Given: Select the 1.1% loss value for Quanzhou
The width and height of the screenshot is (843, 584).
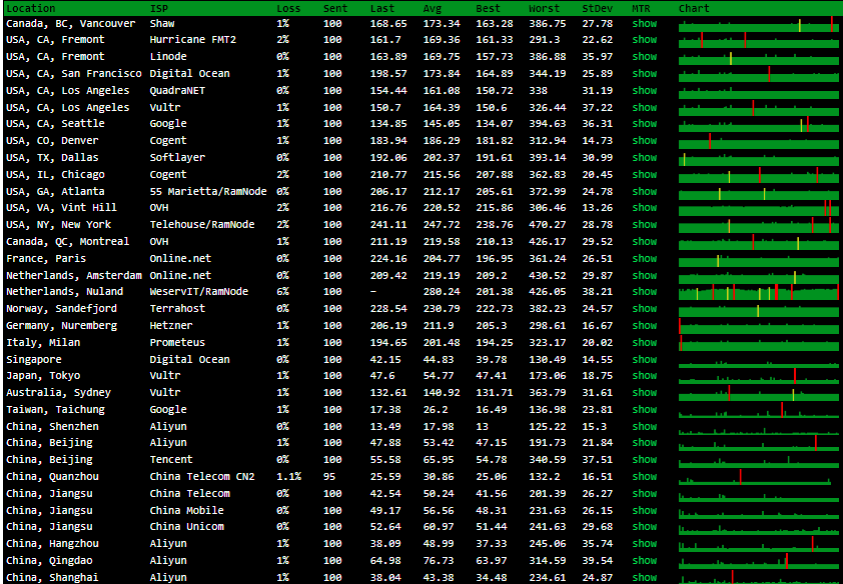Looking at the screenshot, I should [x=289, y=477].
